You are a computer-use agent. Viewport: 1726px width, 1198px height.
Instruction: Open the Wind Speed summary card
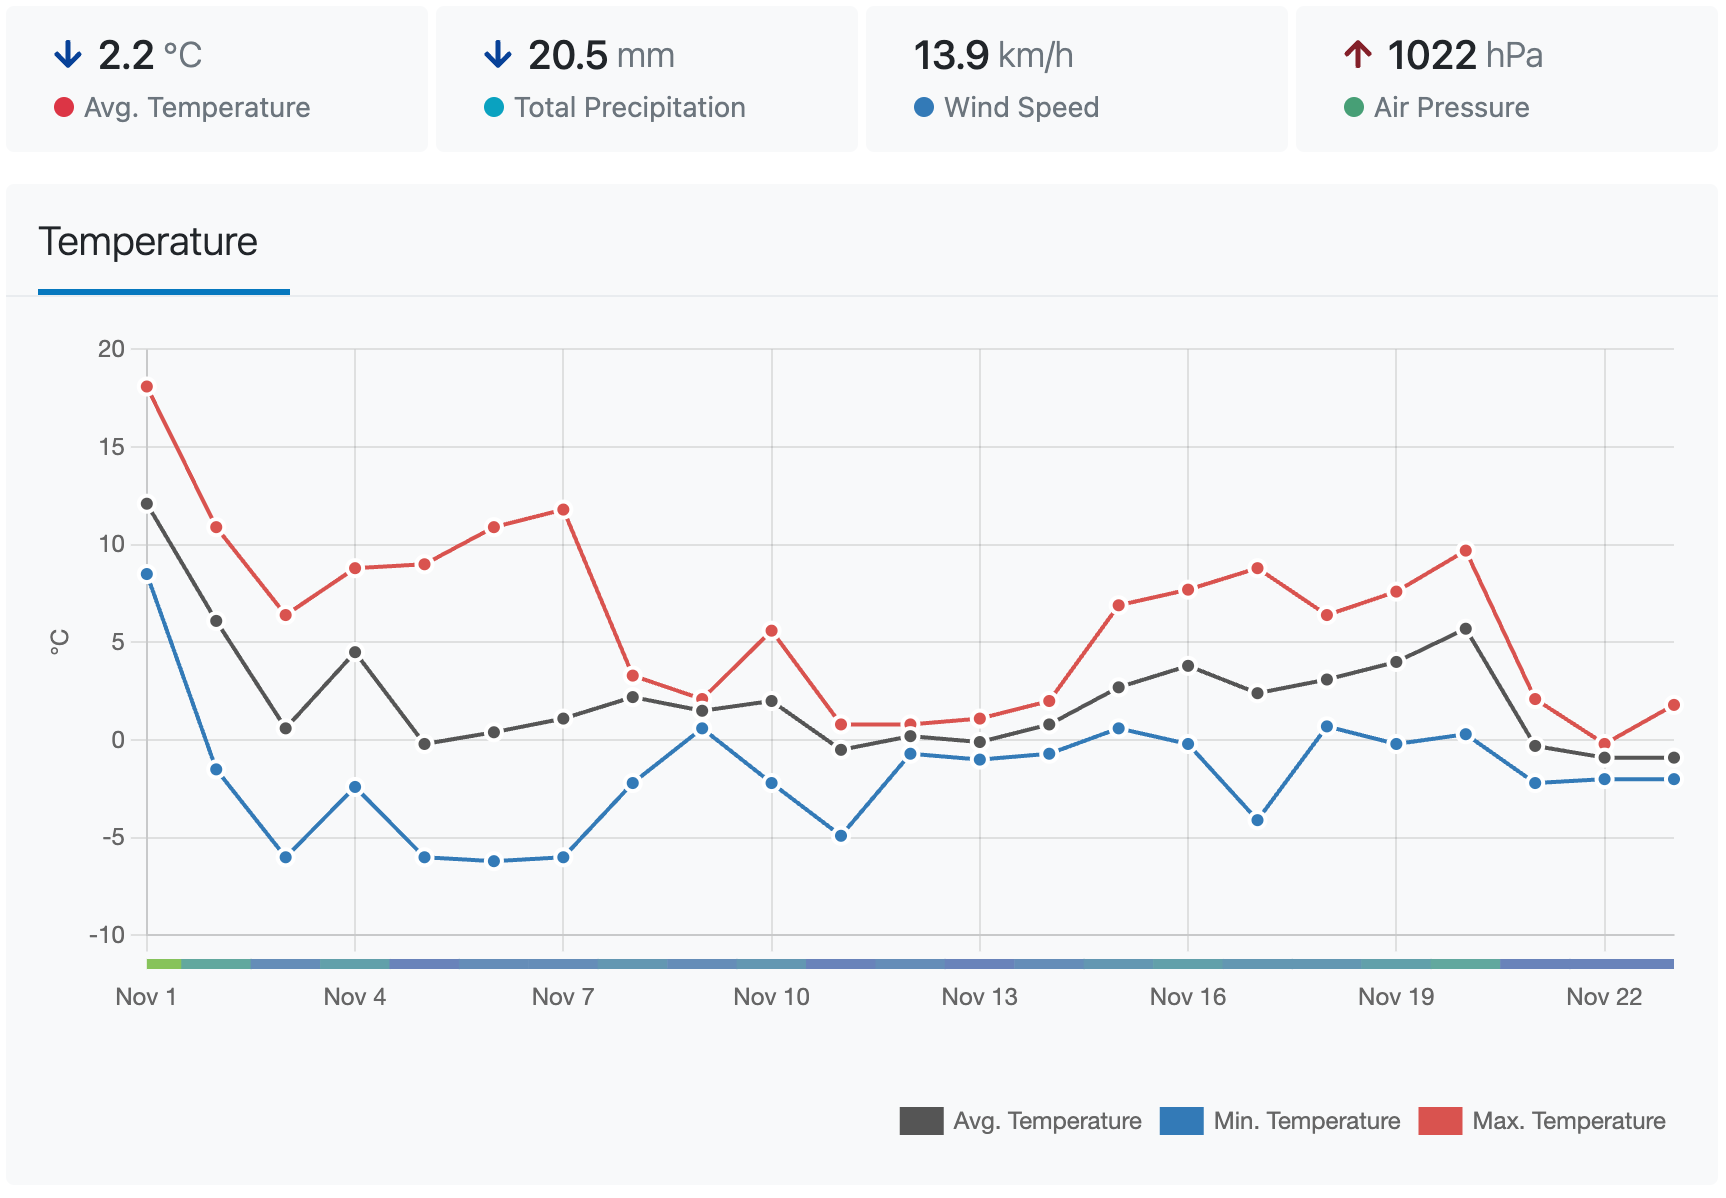coord(1077,79)
